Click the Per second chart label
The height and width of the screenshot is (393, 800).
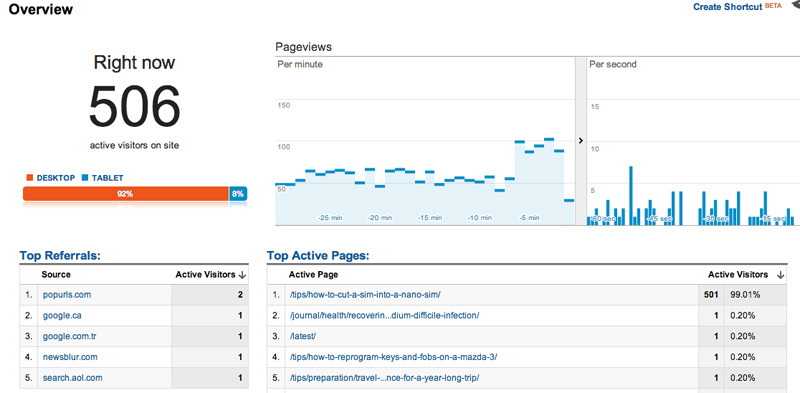(x=613, y=64)
